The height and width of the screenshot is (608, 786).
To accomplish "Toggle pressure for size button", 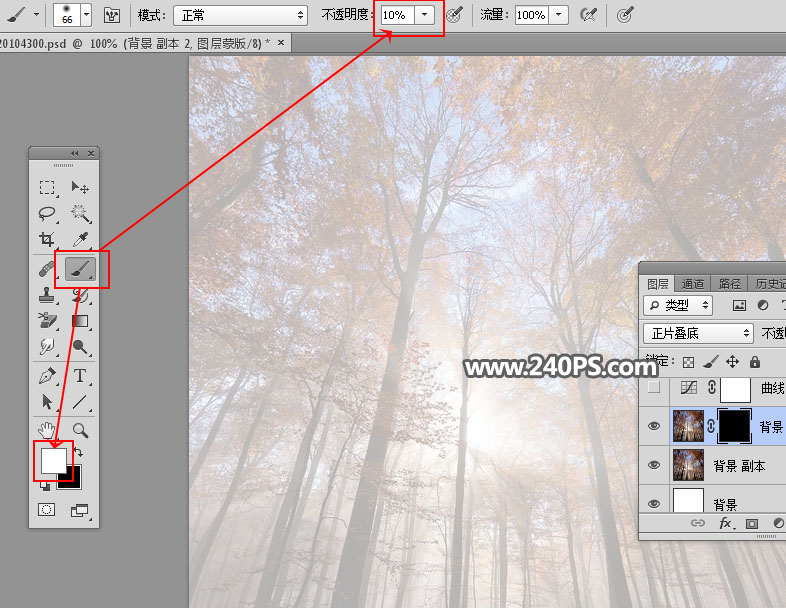I will 625,15.
